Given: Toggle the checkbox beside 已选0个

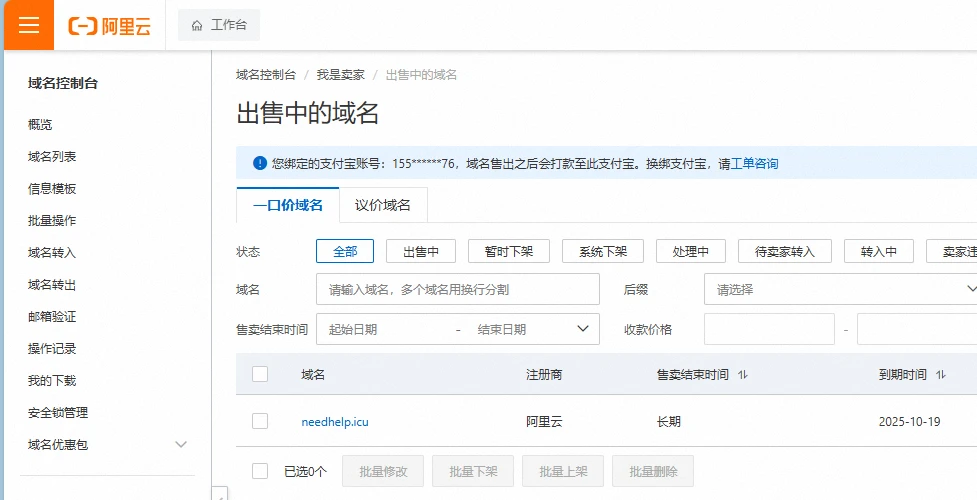Looking at the screenshot, I should [x=260, y=471].
